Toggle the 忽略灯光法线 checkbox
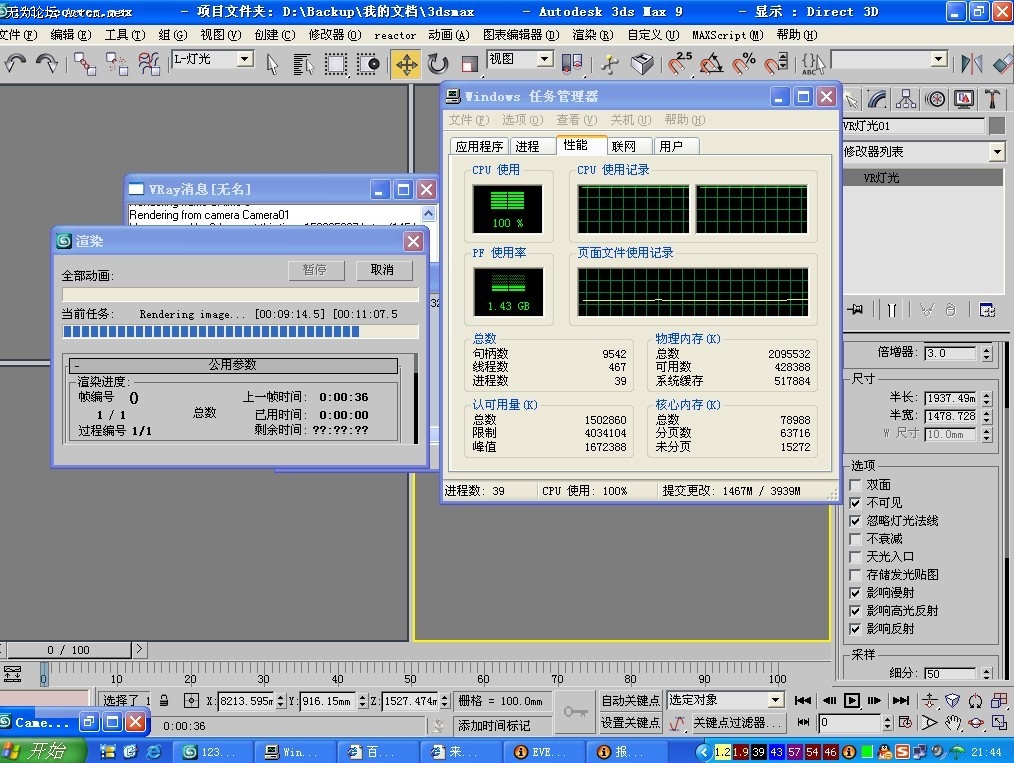1014x763 pixels. pyautogui.click(x=855, y=521)
